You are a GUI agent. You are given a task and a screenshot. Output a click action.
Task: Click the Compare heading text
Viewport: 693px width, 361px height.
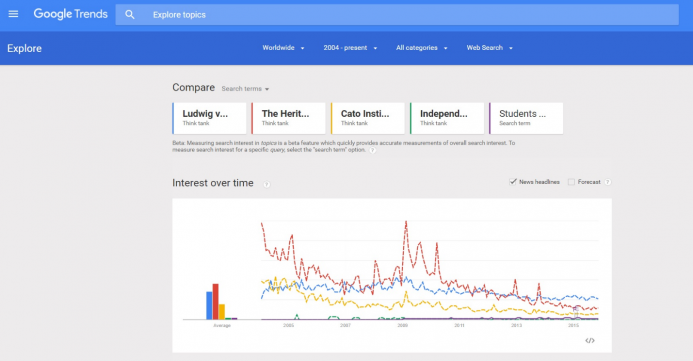pos(194,87)
